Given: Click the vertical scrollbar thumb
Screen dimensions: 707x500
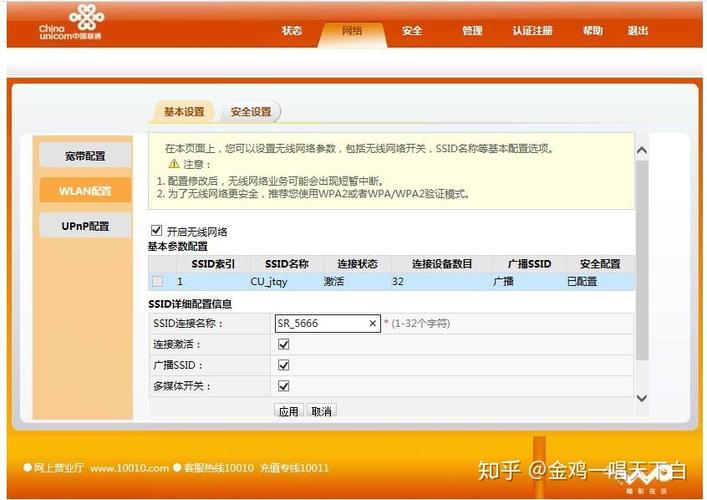Looking at the screenshot, I should click(x=642, y=260).
